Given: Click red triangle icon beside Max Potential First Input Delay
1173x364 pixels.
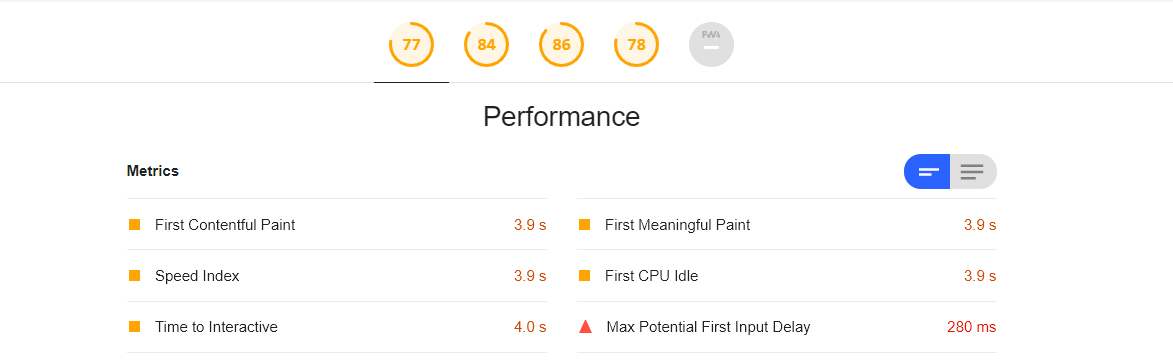Looking at the screenshot, I should click(586, 327).
